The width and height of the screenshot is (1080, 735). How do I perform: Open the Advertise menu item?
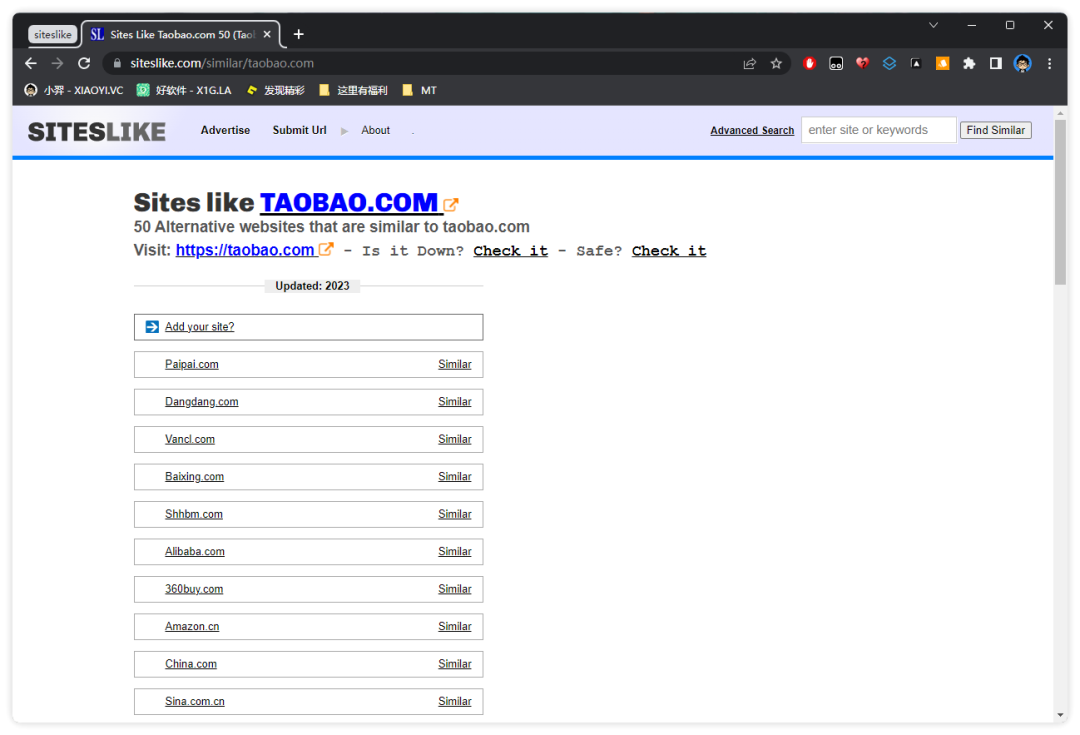pyautogui.click(x=225, y=130)
